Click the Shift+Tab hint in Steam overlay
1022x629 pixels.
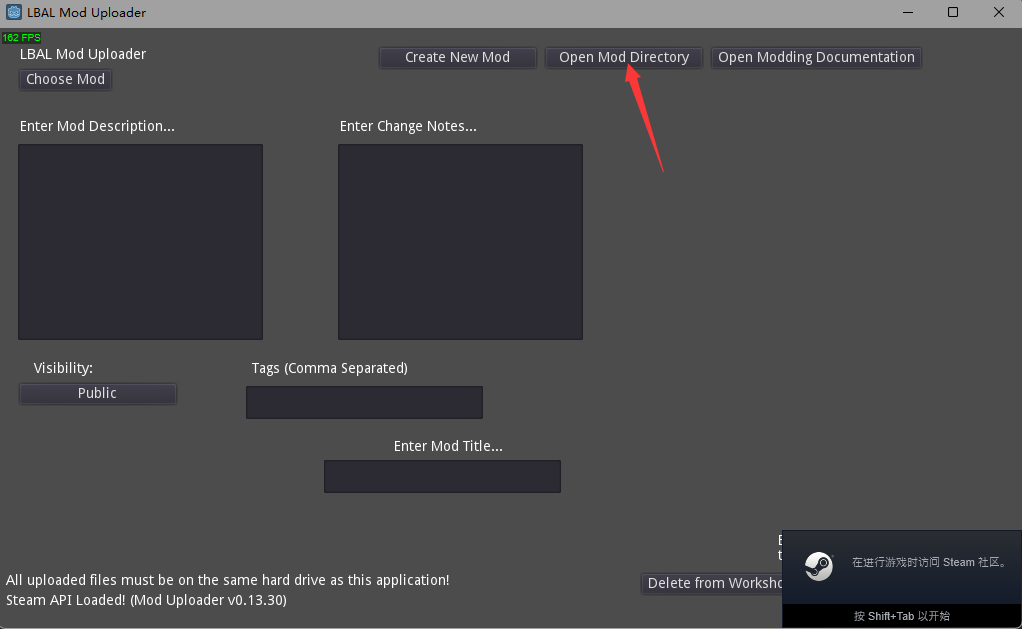pyautogui.click(x=901, y=616)
